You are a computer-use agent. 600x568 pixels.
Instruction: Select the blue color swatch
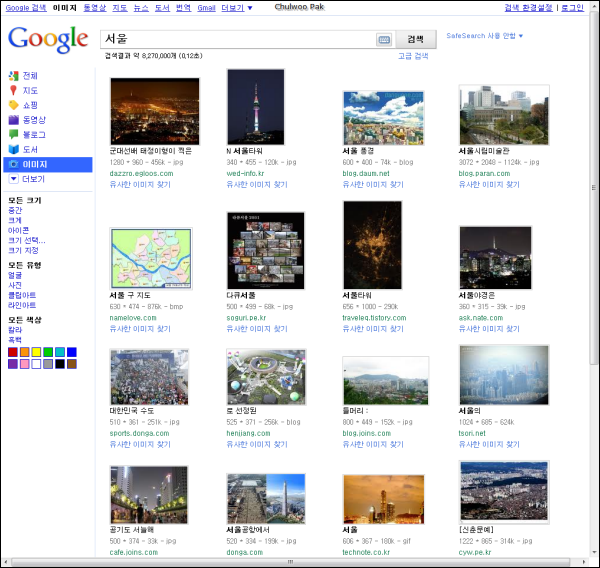tap(72, 352)
